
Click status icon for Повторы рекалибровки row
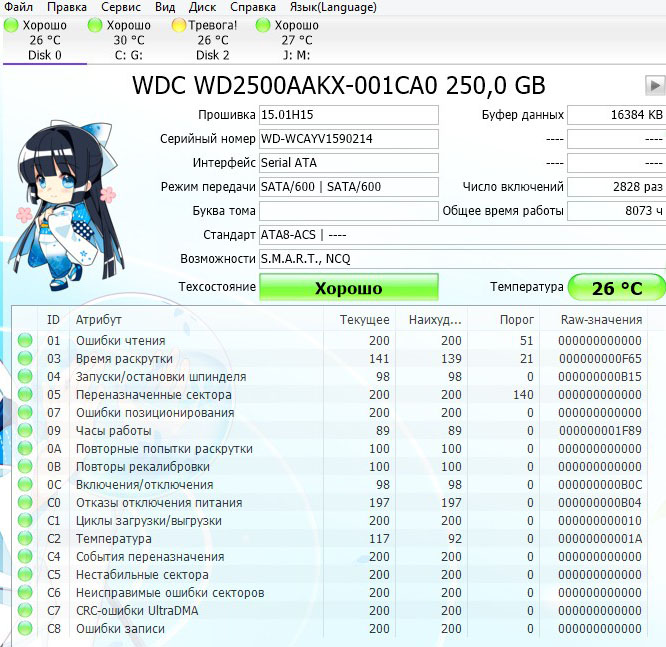(25, 466)
